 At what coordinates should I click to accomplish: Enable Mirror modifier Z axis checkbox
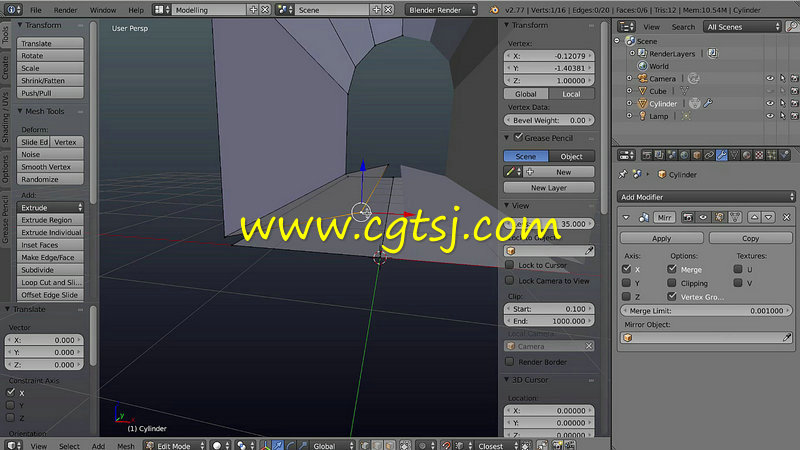pyautogui.click(x=627, y=296)
